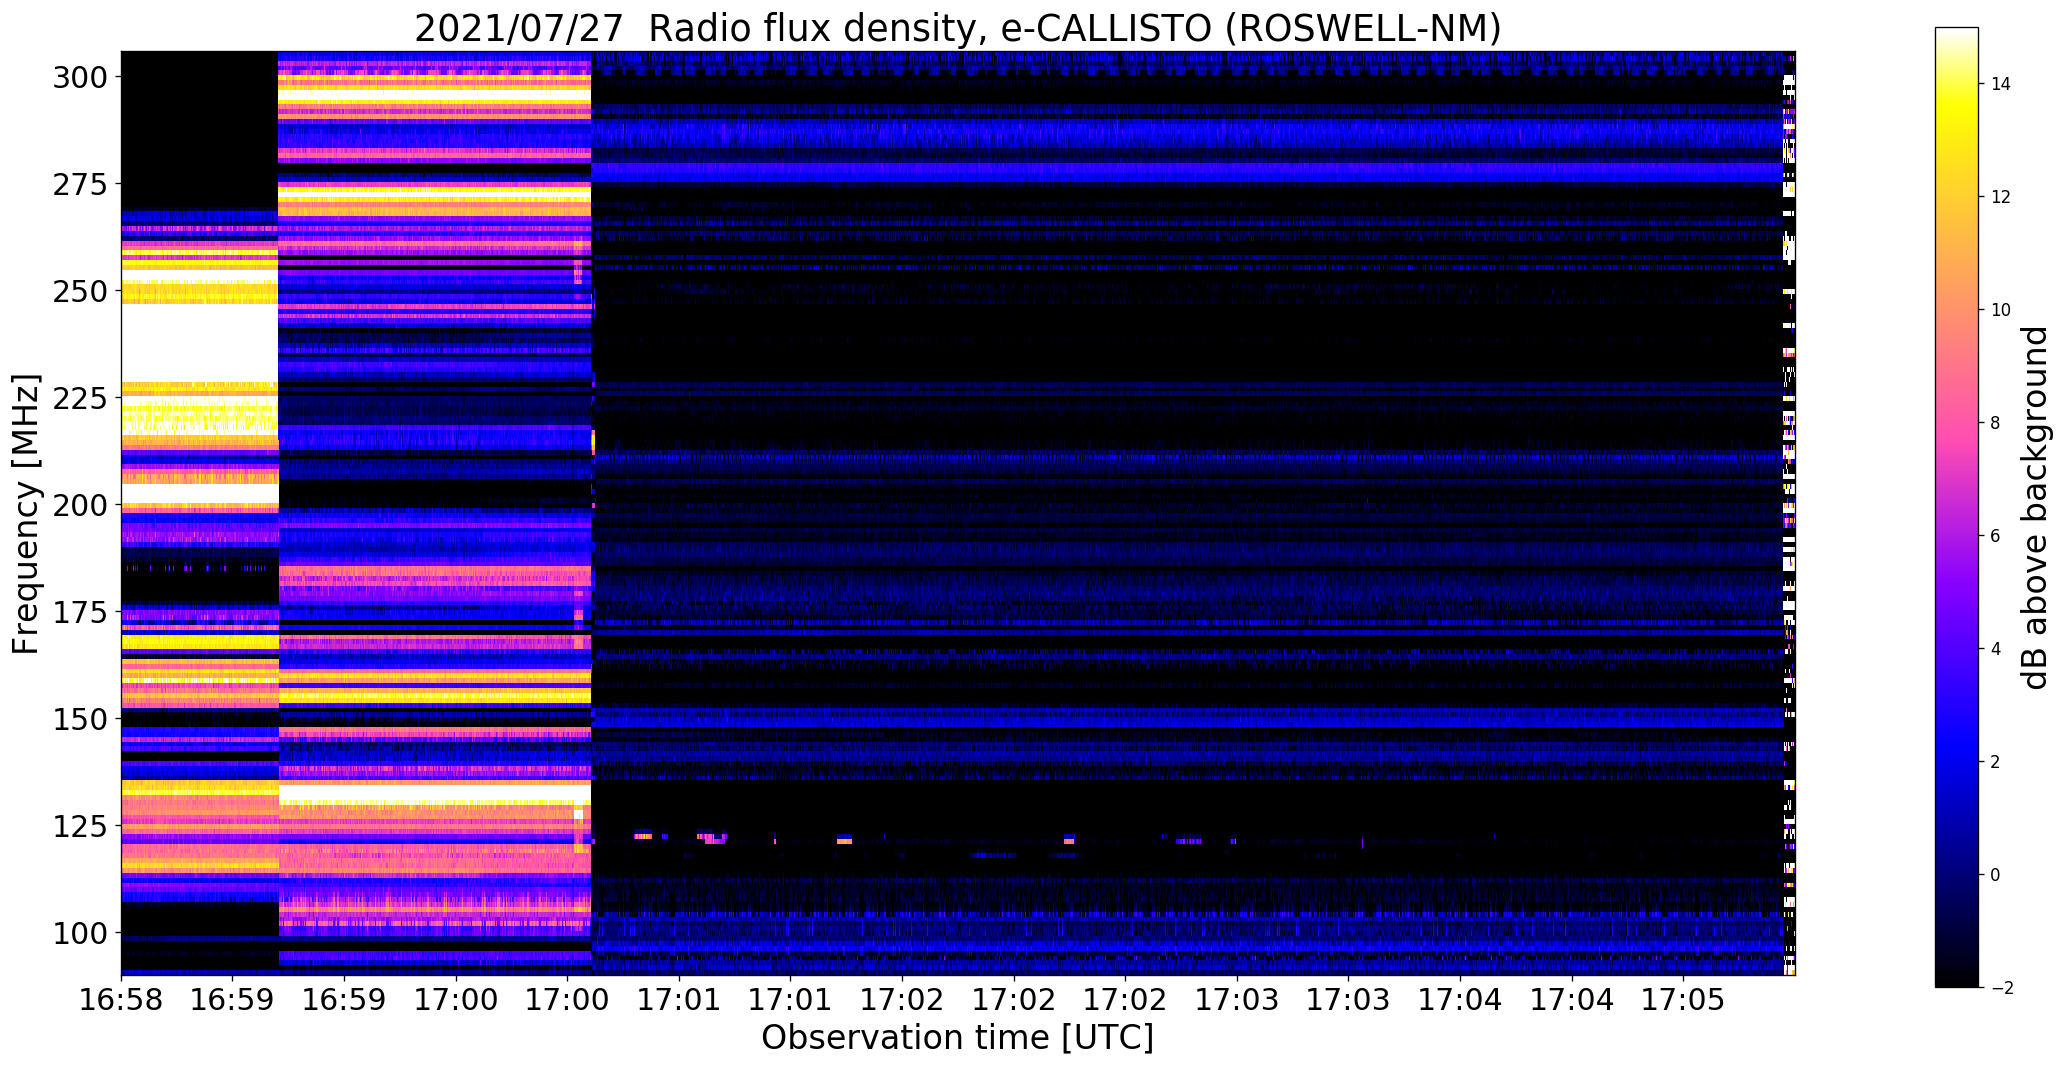Click the 125 MHz frequency tick label
The height and width of the screenshot is (1067, 2066).
coord(81,826)
